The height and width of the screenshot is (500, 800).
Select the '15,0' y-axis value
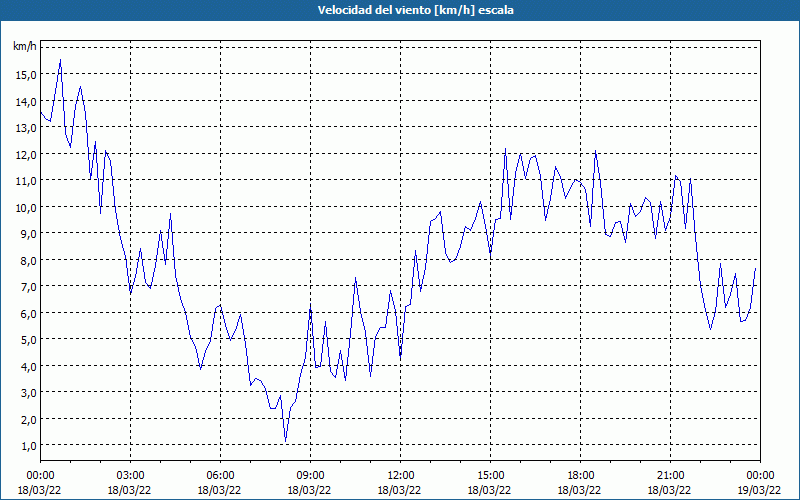coord(26,75)
